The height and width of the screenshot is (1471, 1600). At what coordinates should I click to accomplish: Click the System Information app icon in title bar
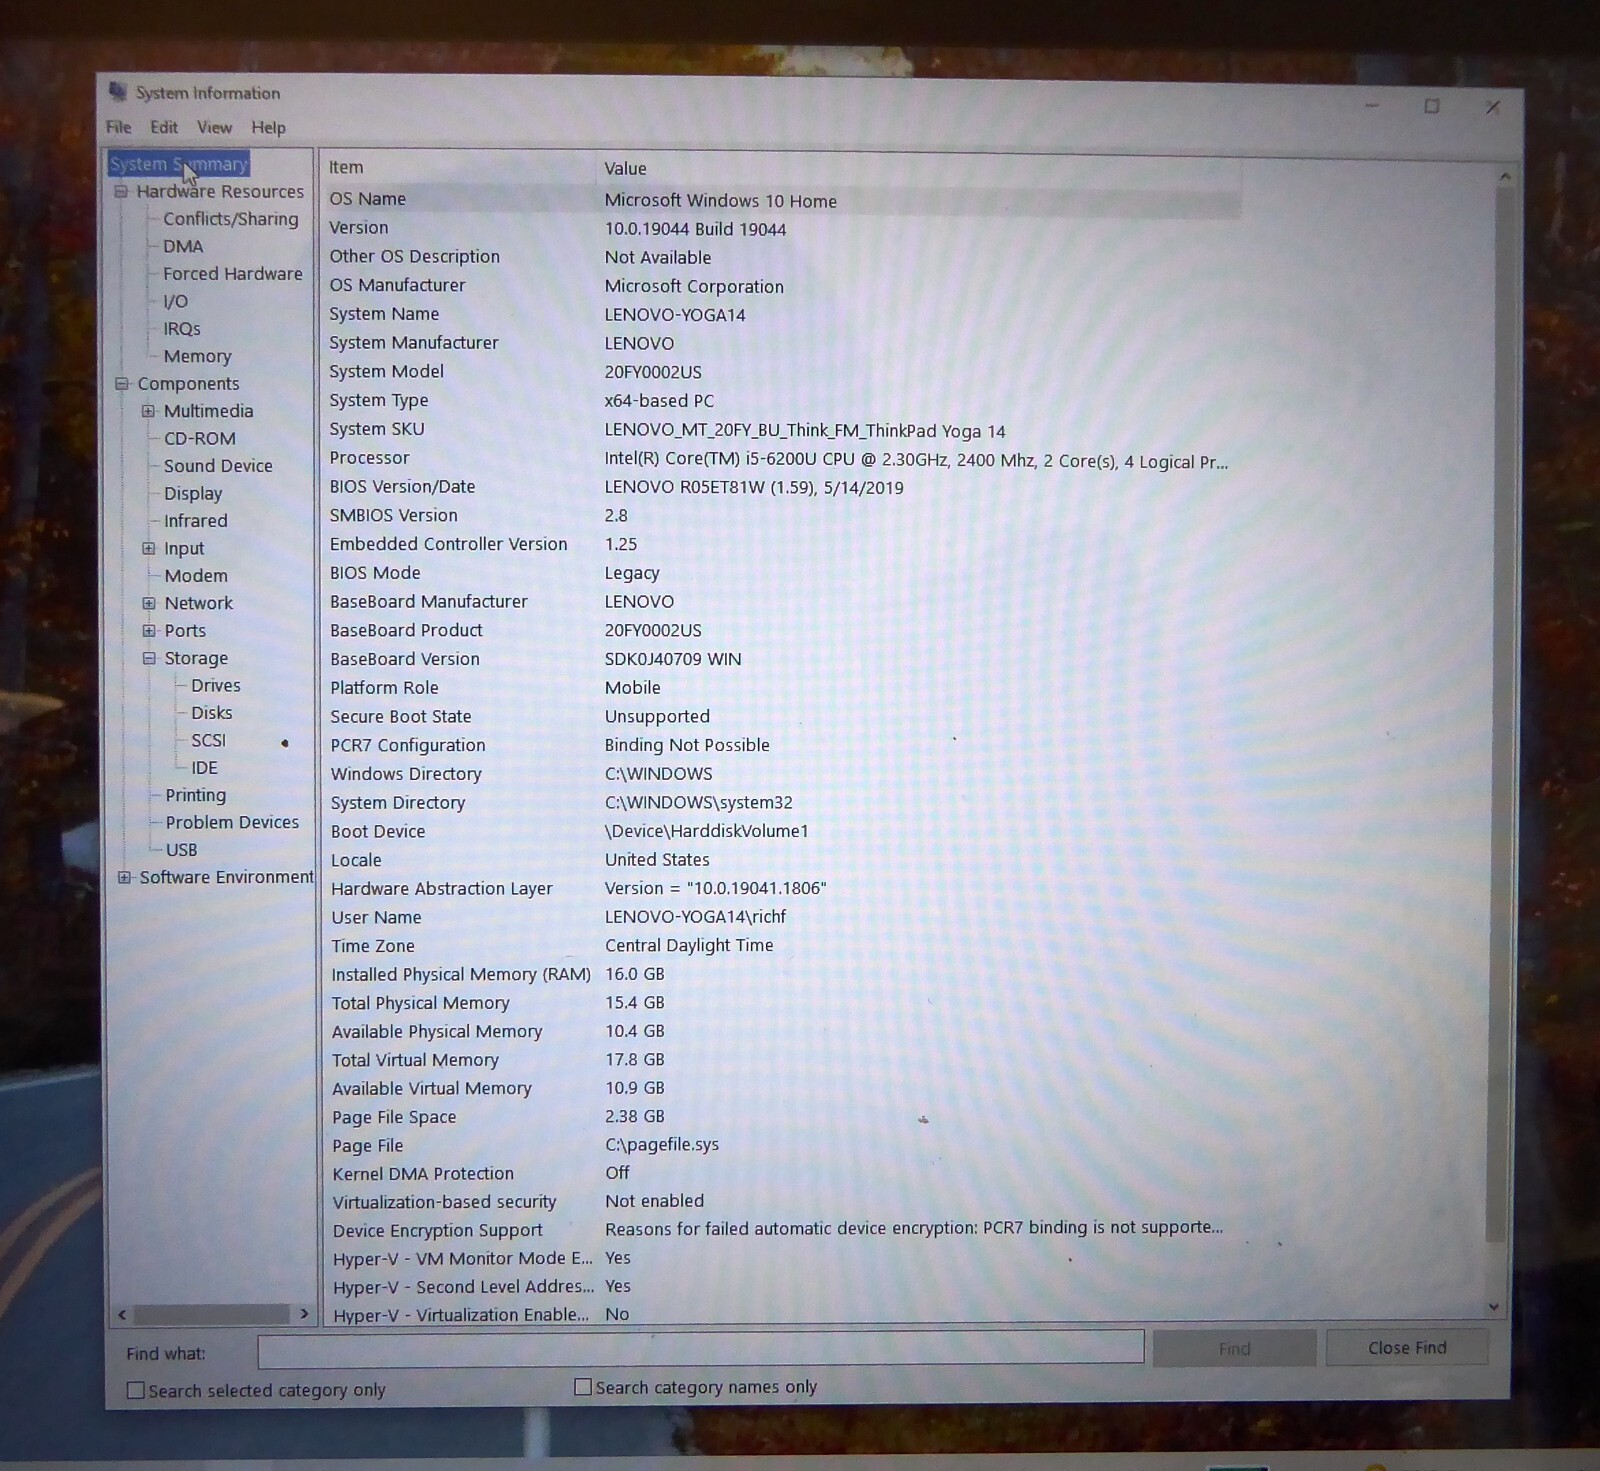(118, 92)
